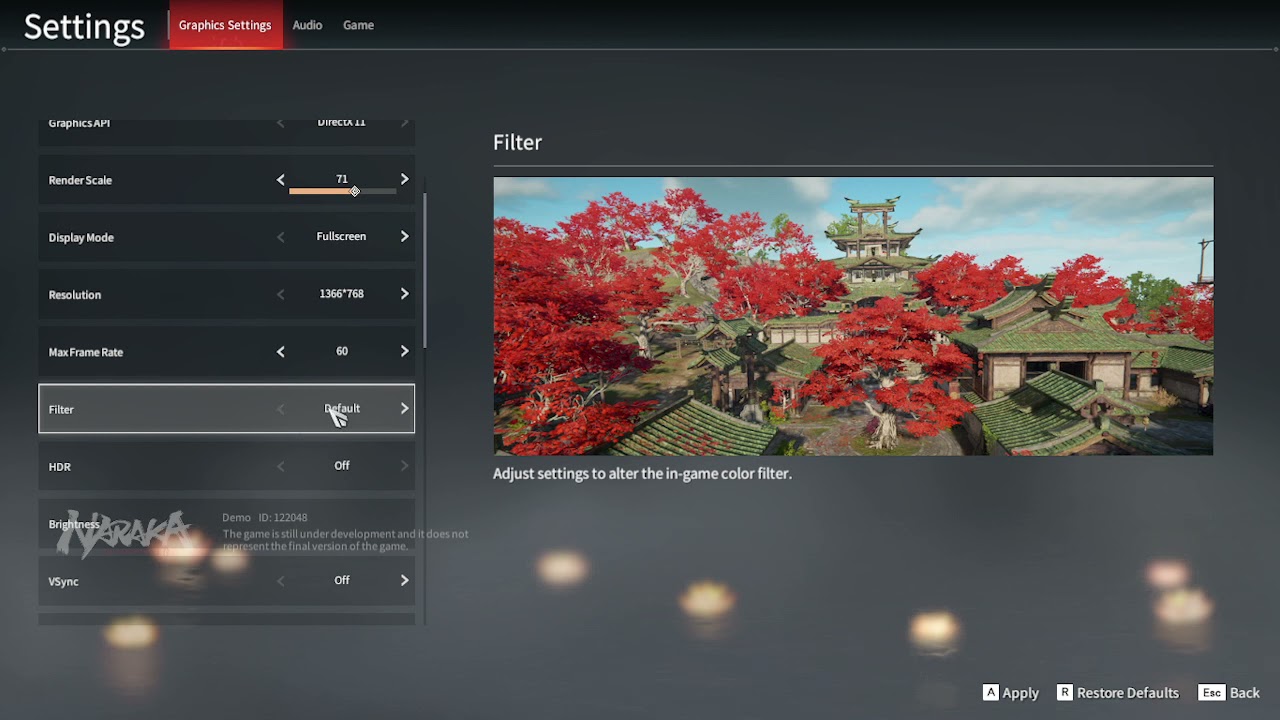Click the color filter description text
1280x720 pixels.
click(x=642, y=473)
